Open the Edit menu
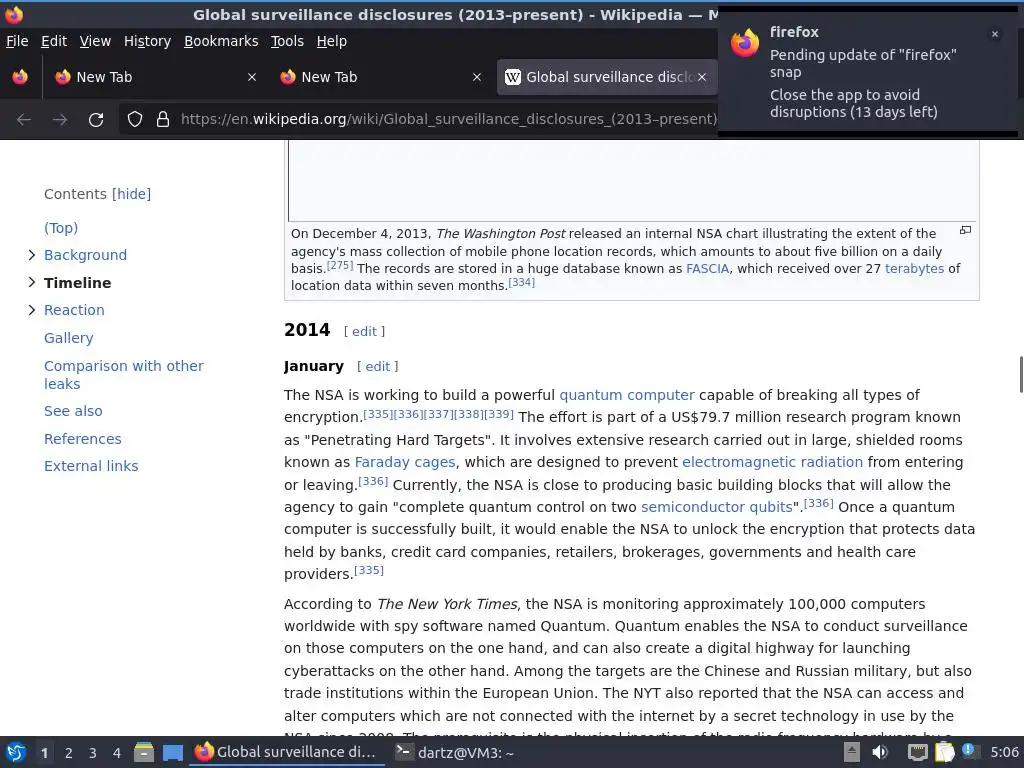The width and height of the screenshot is (1024, 768). [54, 41]
